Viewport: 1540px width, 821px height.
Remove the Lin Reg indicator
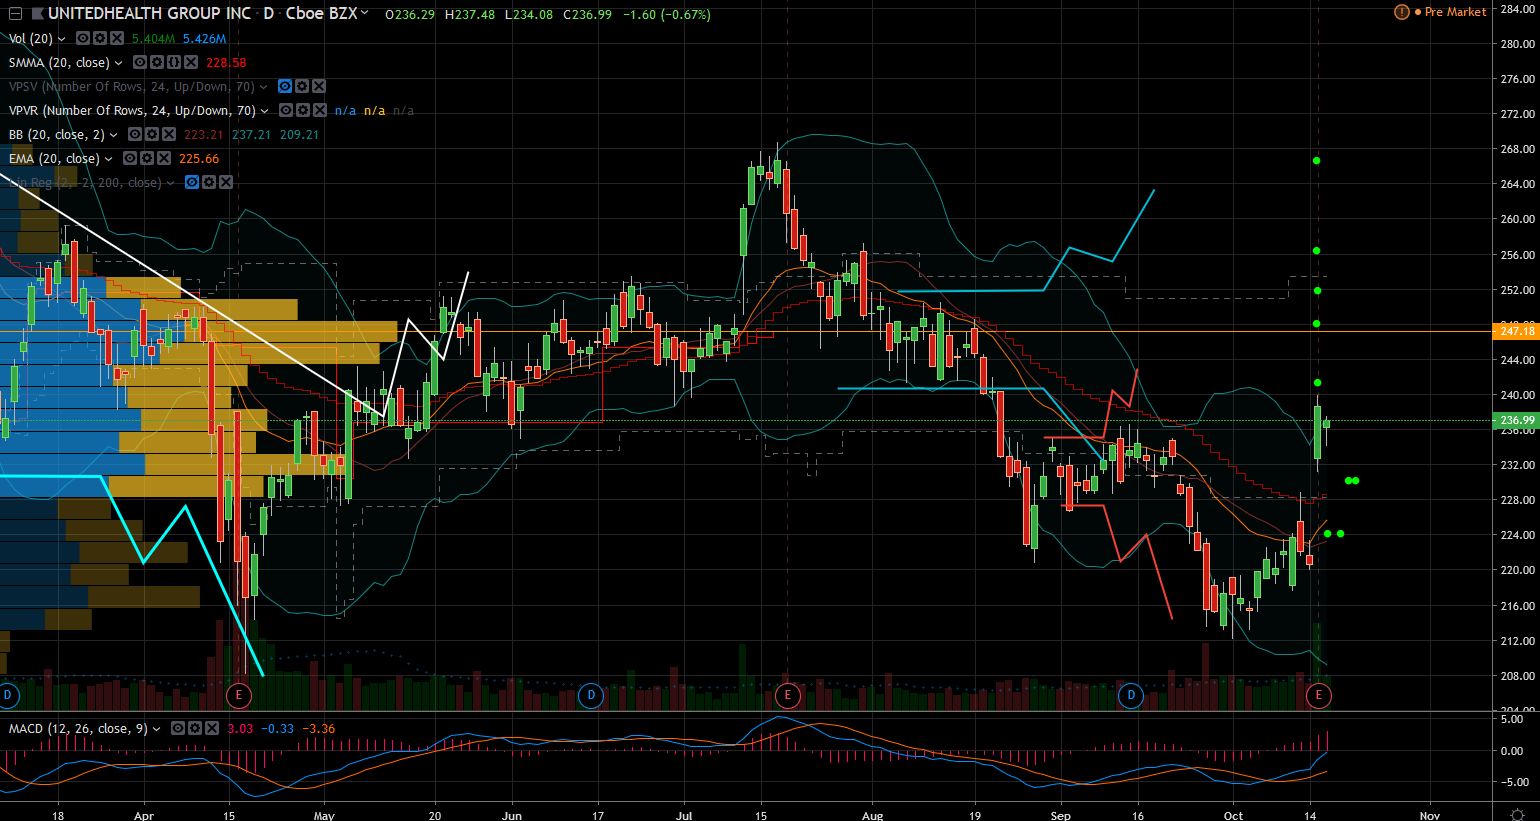tap(226, 182)
